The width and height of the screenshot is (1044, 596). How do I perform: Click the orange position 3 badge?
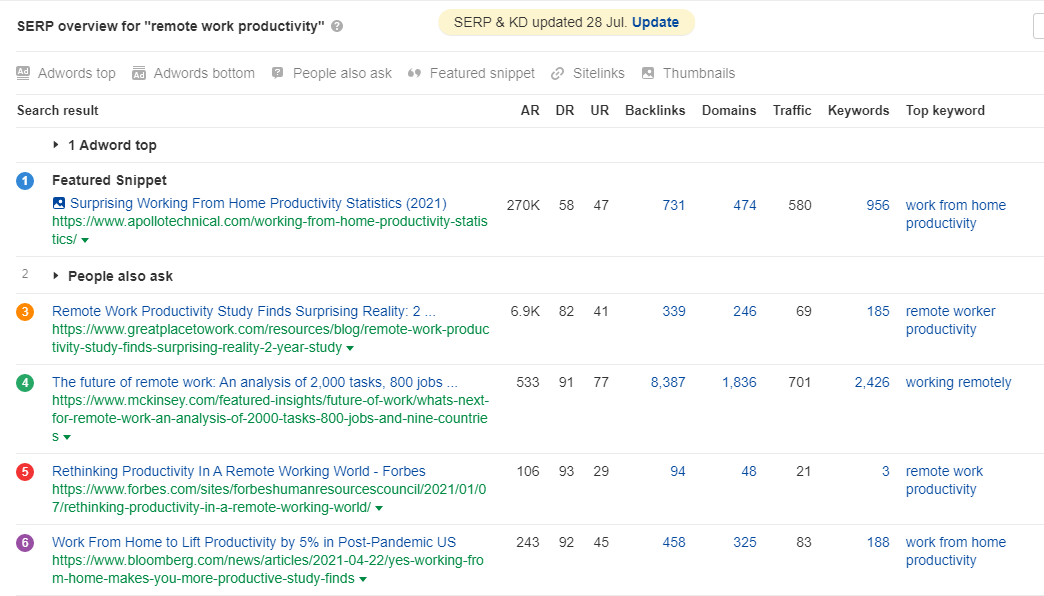click(x=25, y=312)
